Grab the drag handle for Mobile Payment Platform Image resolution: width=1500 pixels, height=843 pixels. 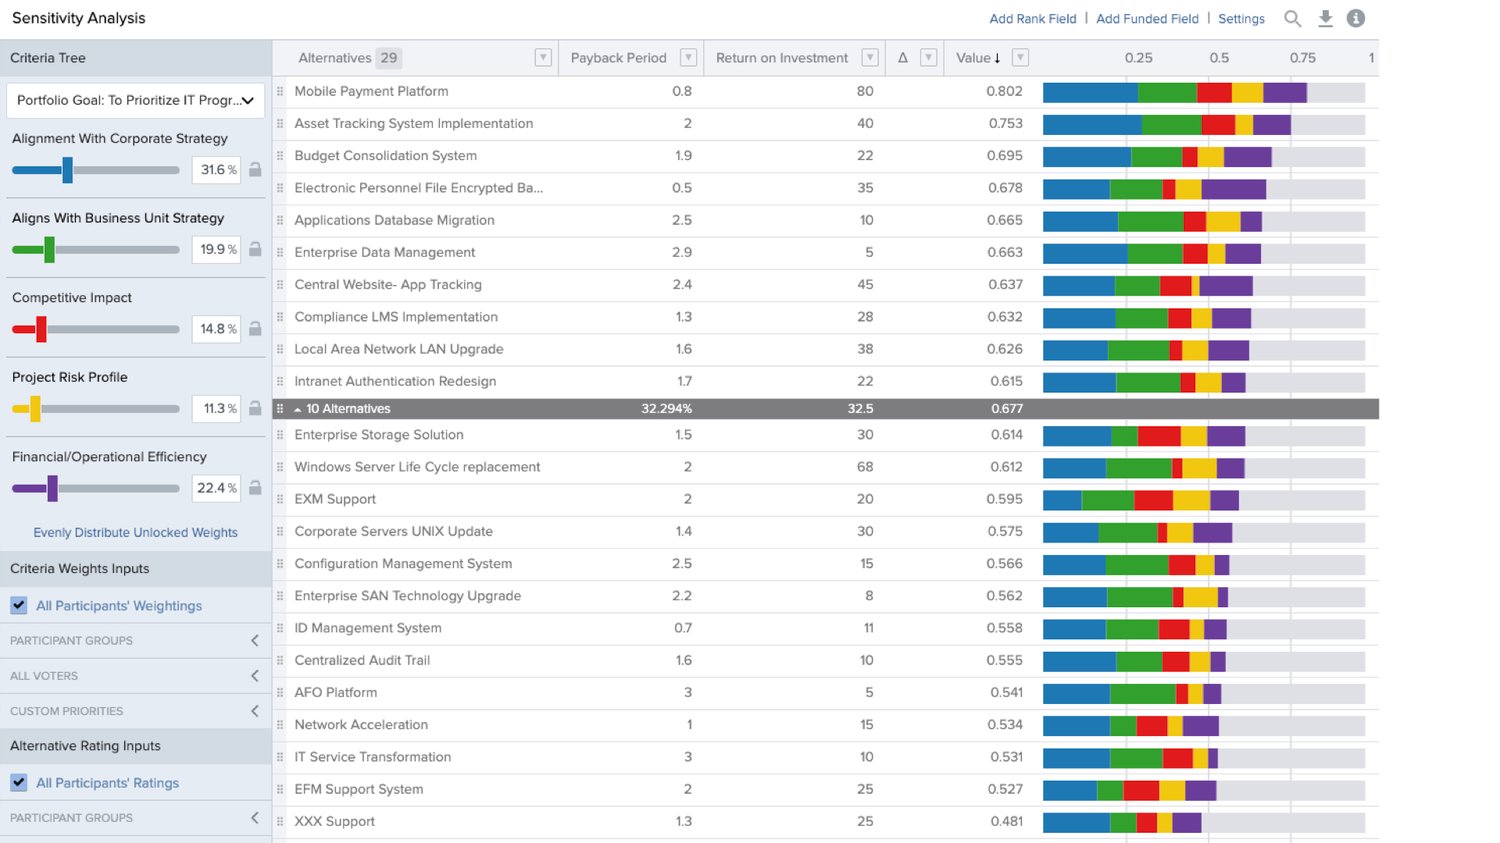coord(280,91)
